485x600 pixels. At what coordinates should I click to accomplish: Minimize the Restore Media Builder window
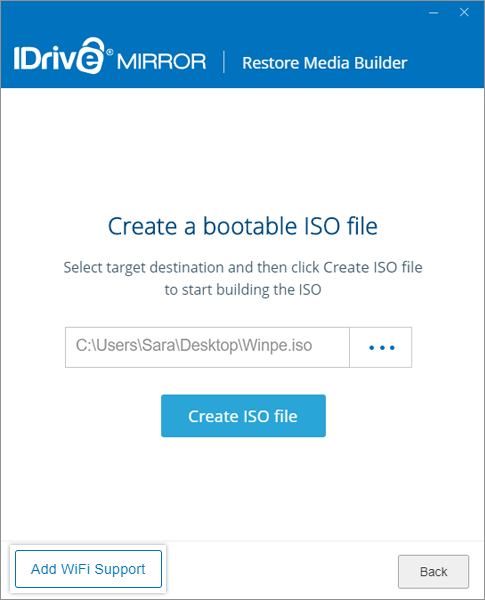click(433, 13)
